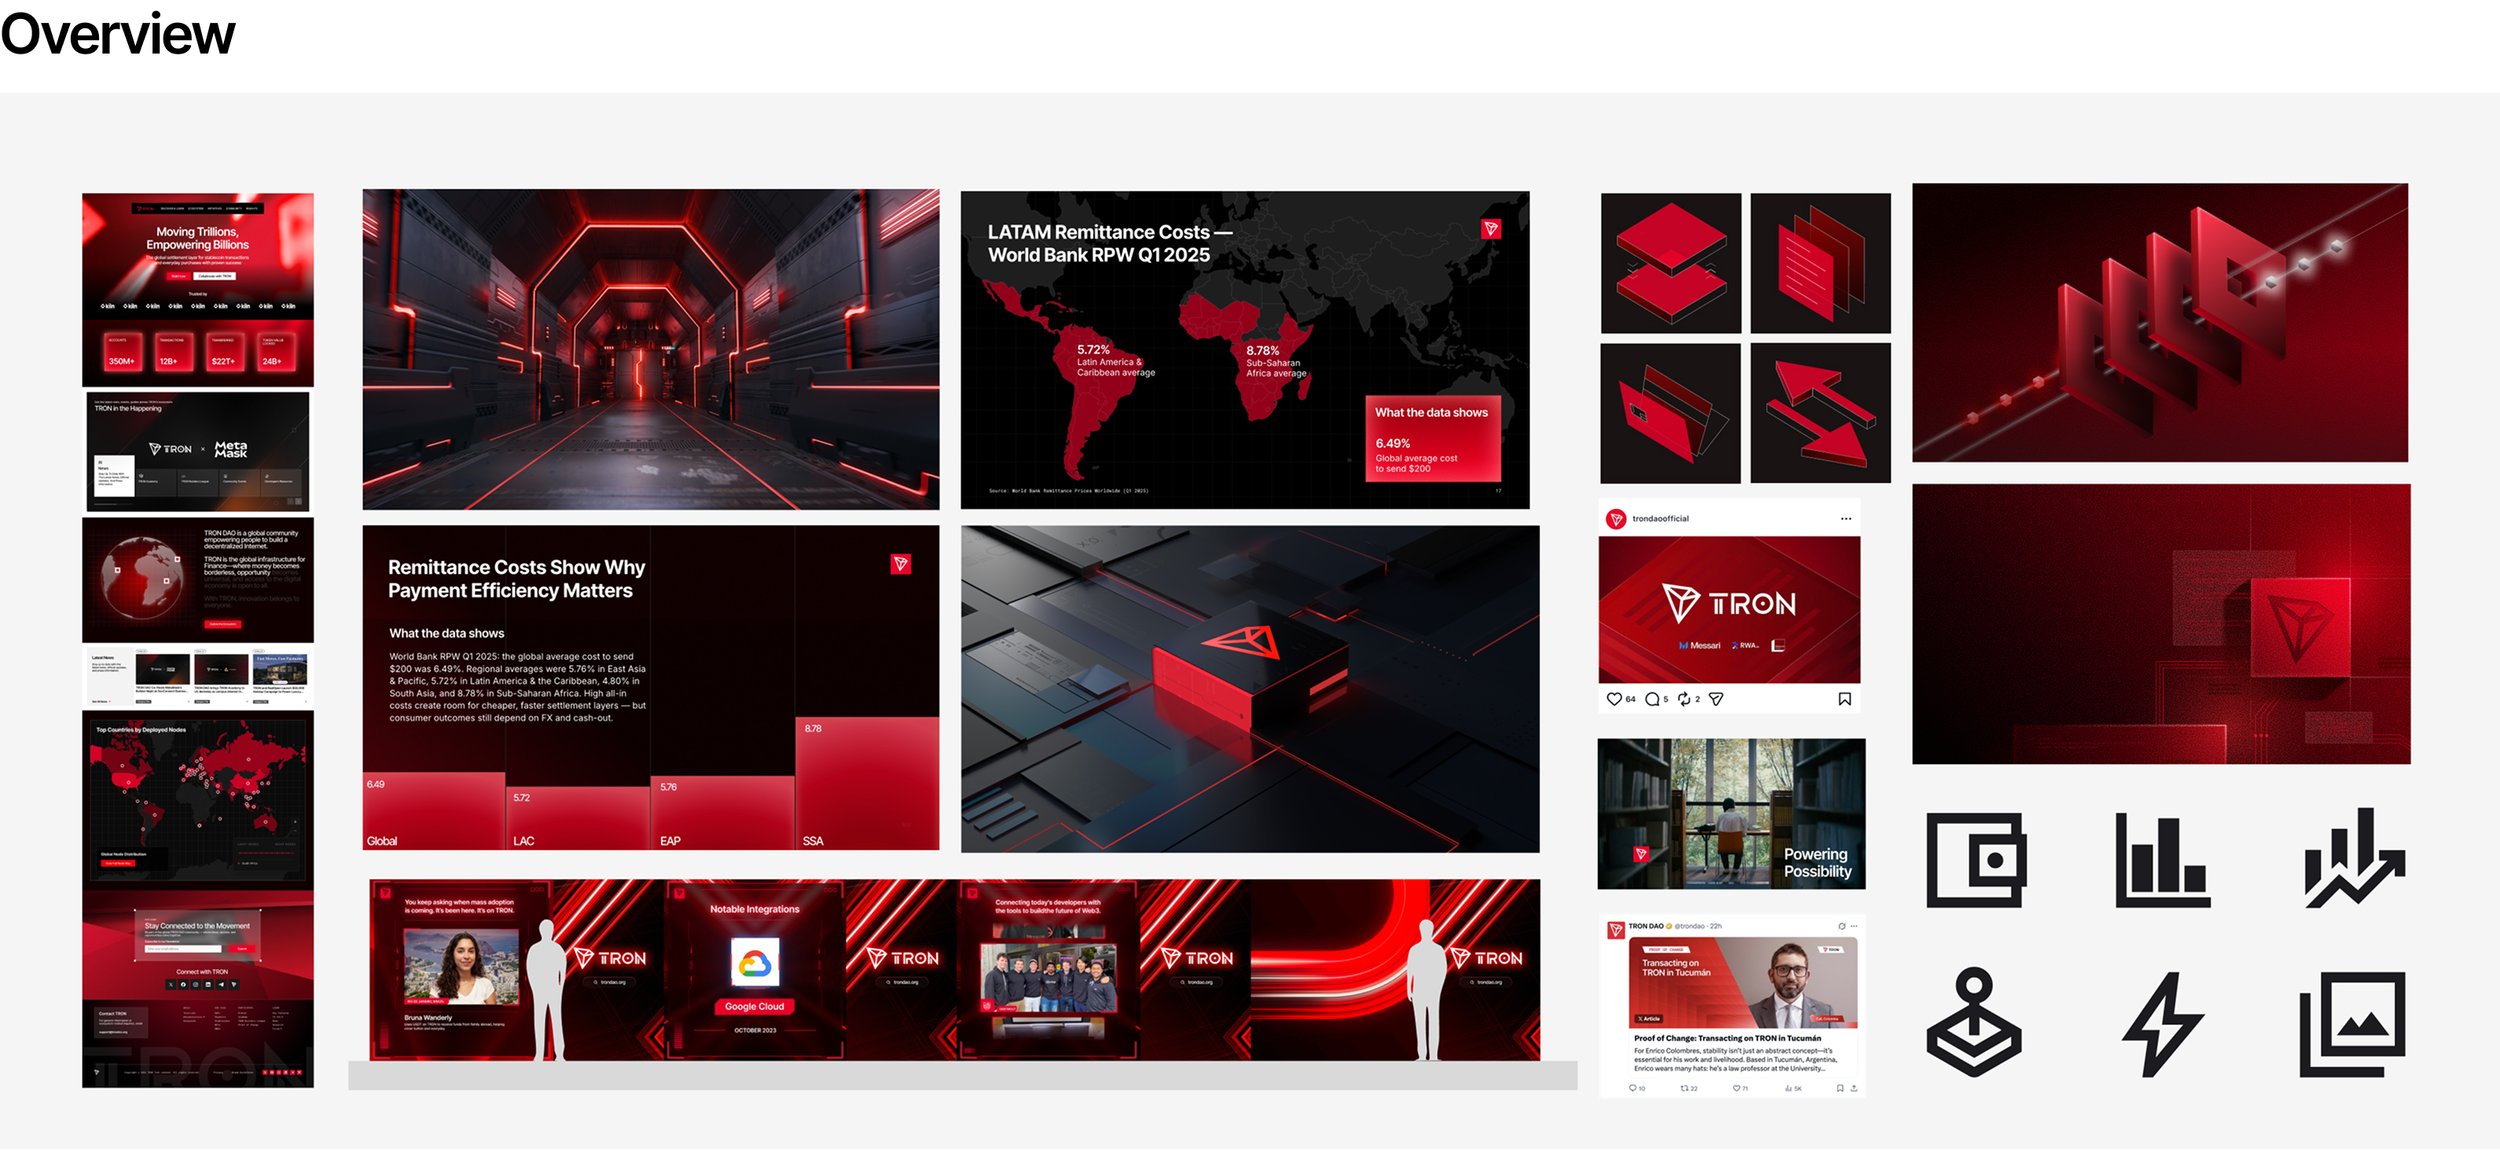Click the 'LATAM Remittance Costs' slide title
The width and height of the screenshot is (2500, 1150).
(1110, 243)
